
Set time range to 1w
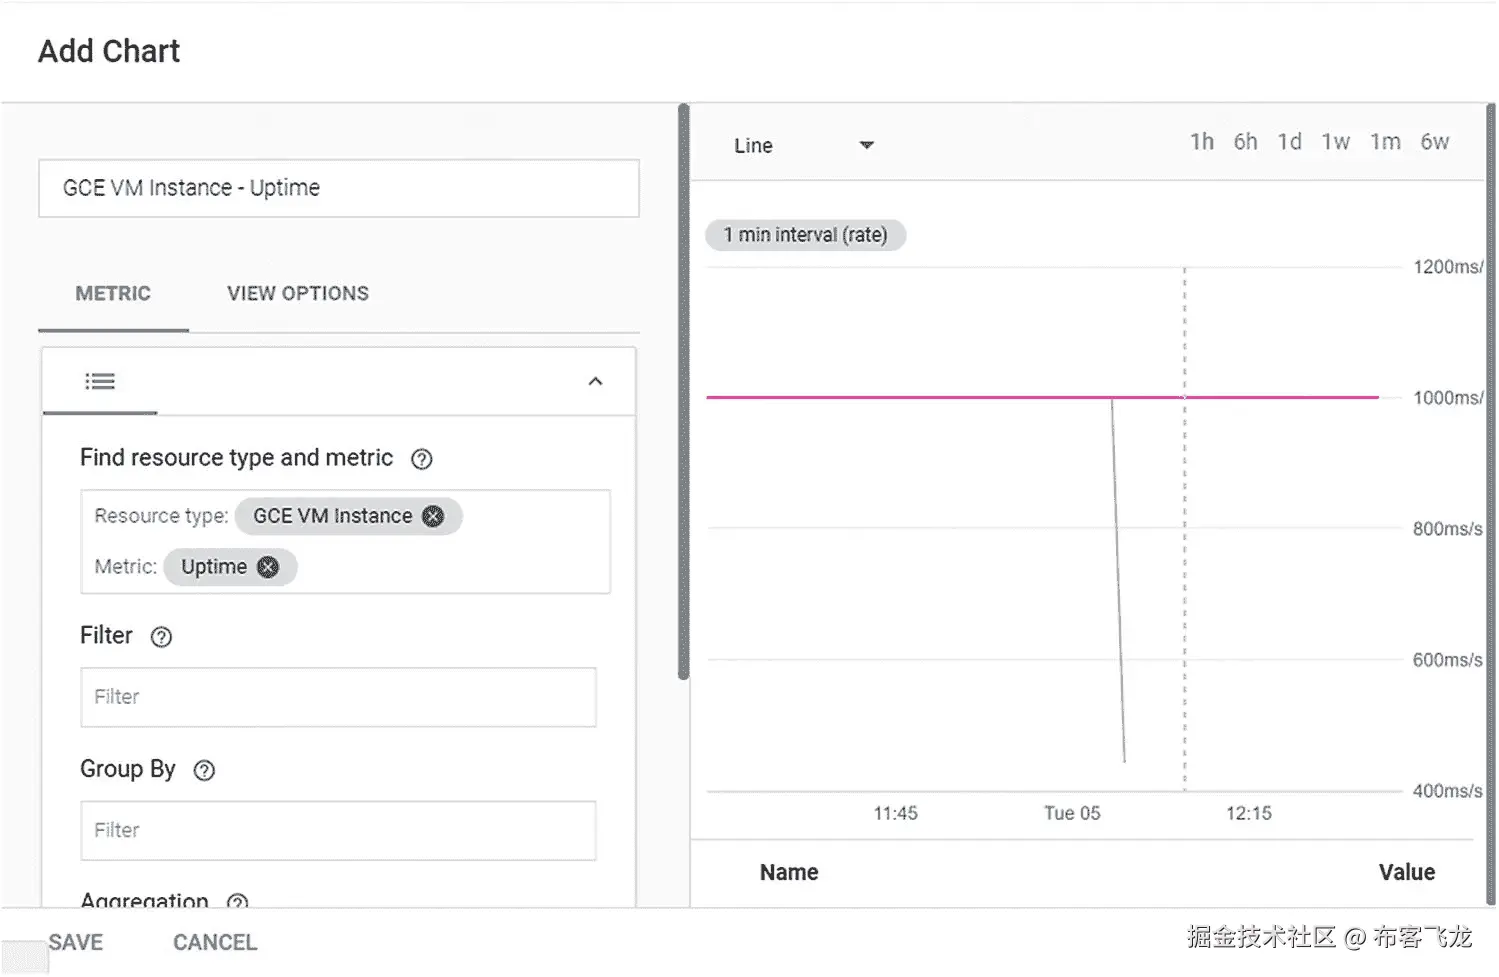click(1335, 142)
